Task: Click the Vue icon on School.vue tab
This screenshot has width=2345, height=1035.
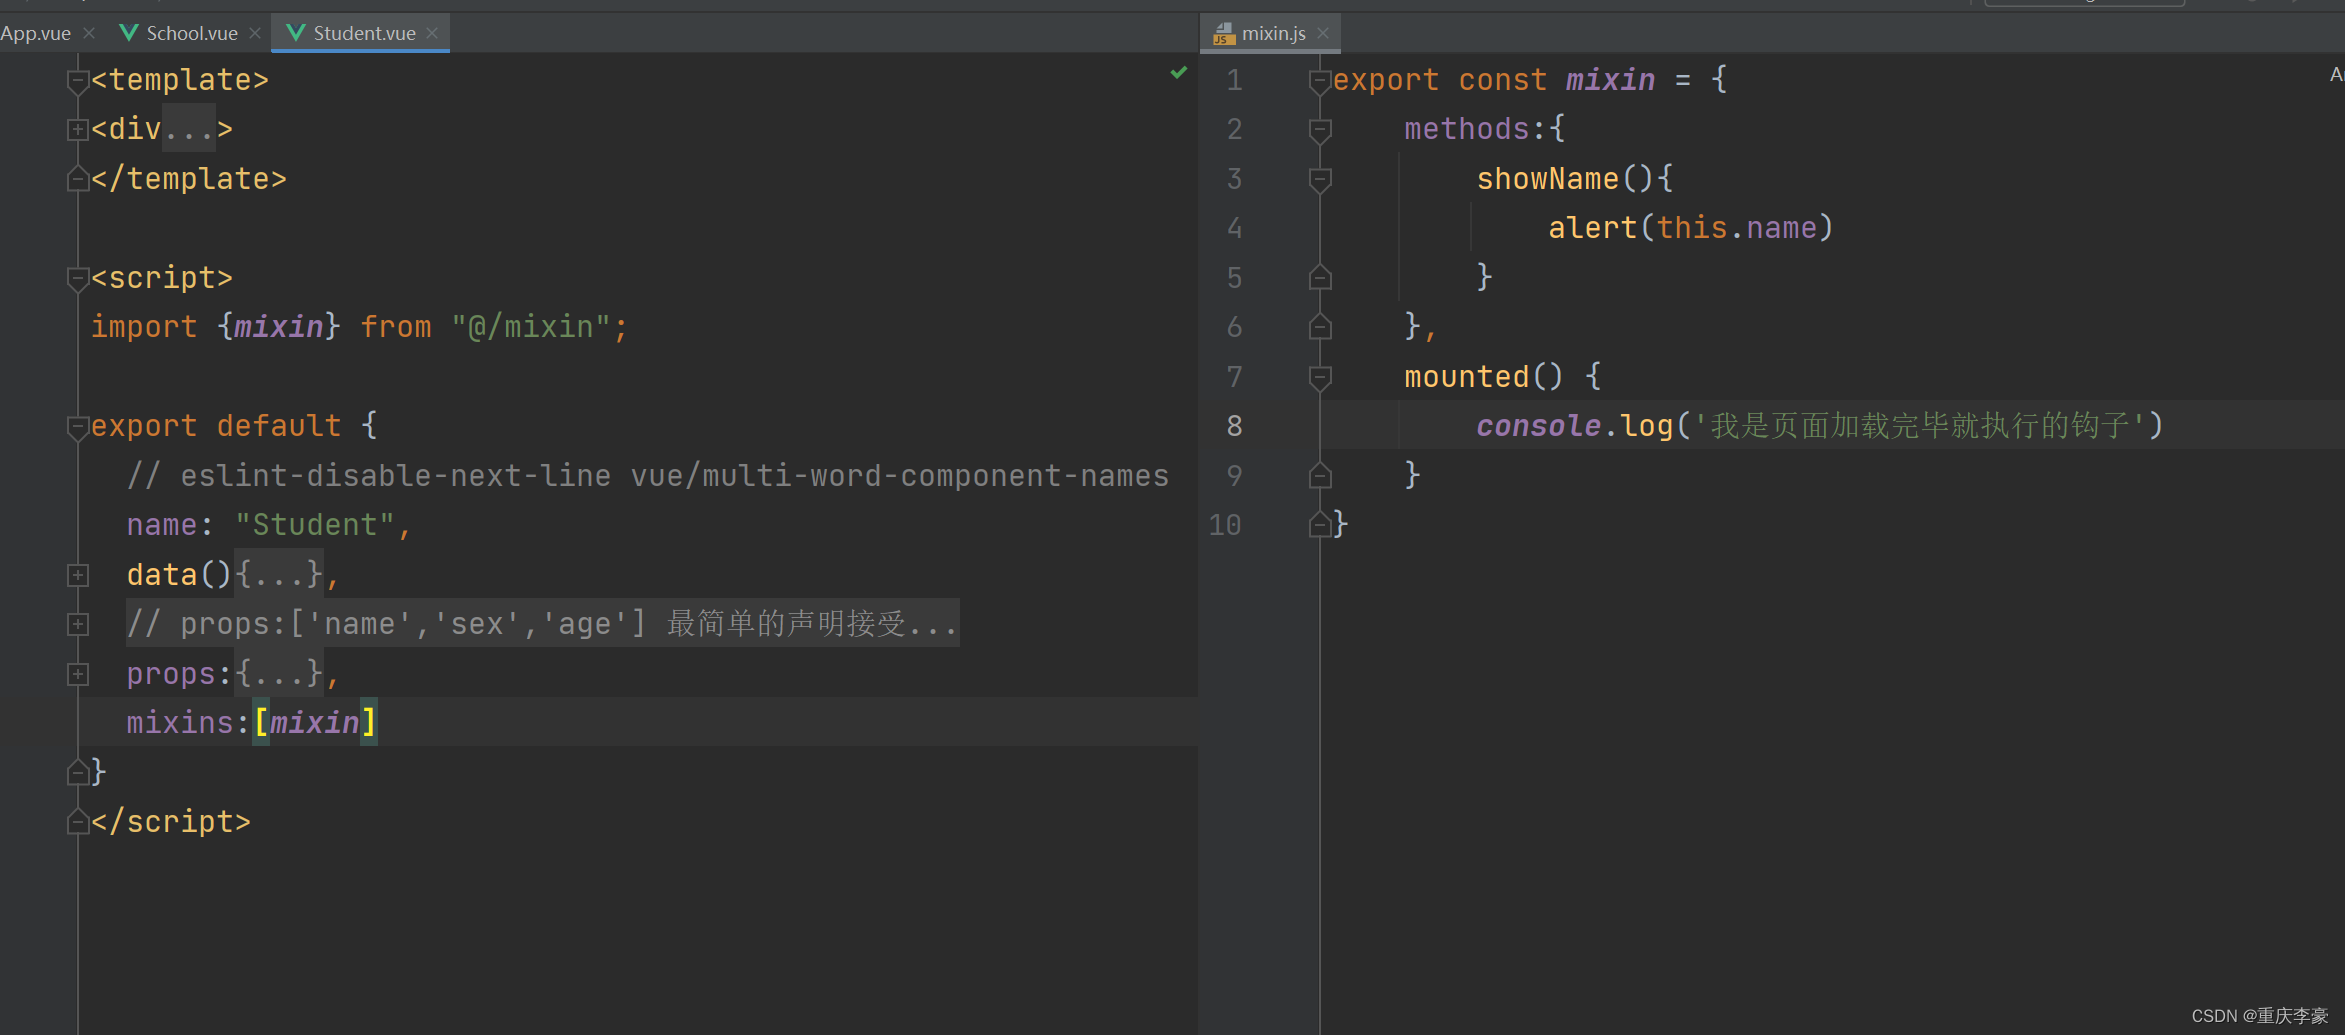Action: tap(129, 33)
